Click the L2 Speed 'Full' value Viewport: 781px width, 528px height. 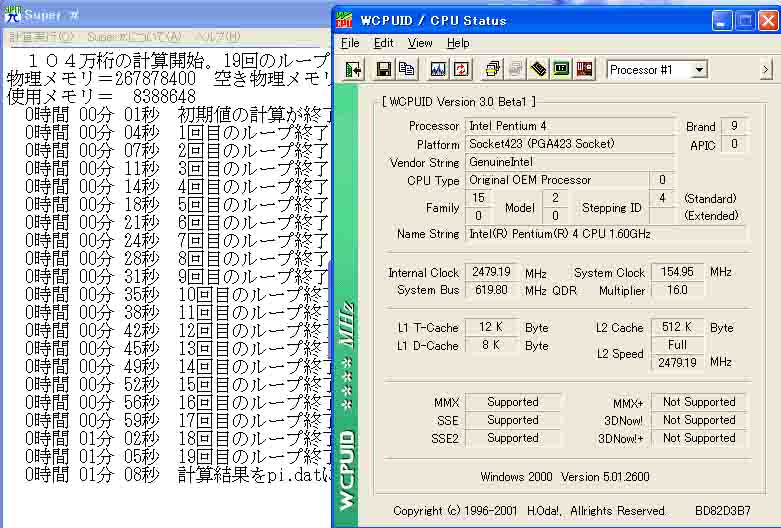point(677,345)
